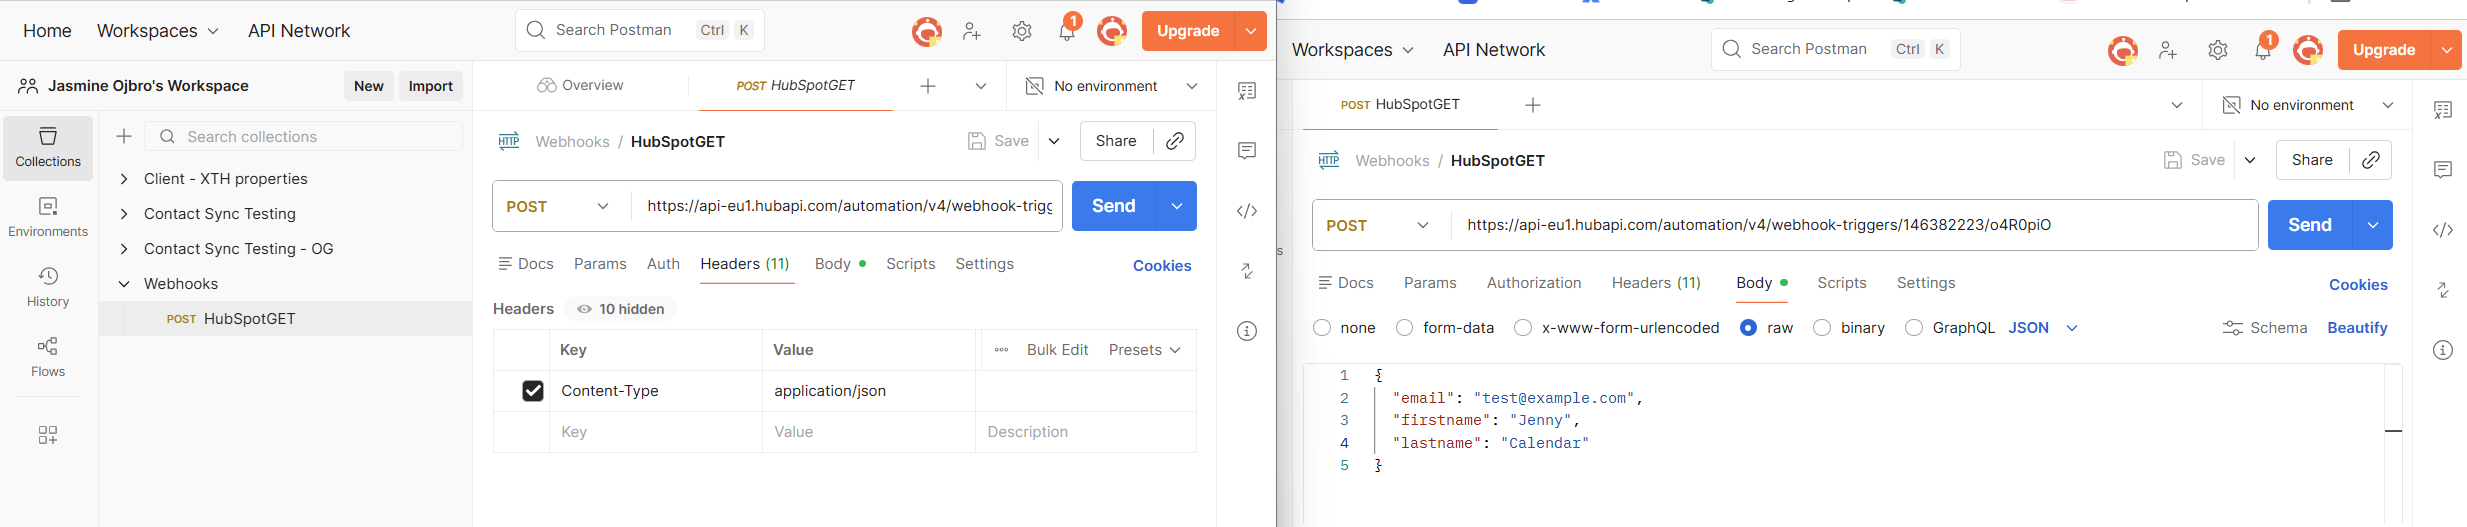This screenshot has height=527, width=2467.
Task: Click invite collaborators icon in left window header
Action: coord(972,31)
